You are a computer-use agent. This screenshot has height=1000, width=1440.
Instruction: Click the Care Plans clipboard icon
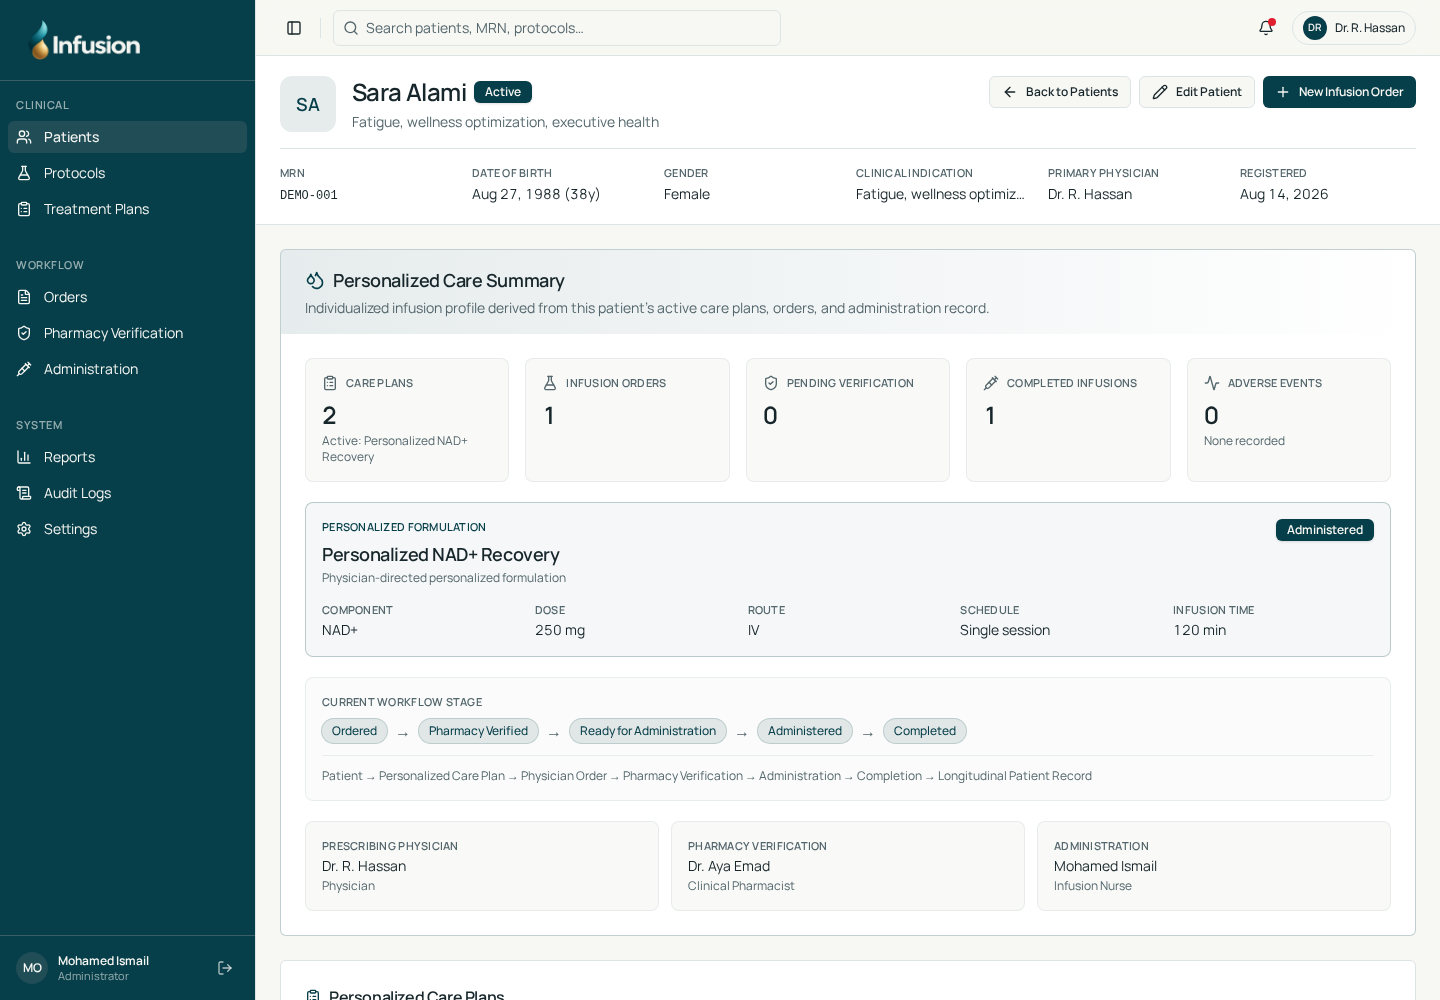330,383
